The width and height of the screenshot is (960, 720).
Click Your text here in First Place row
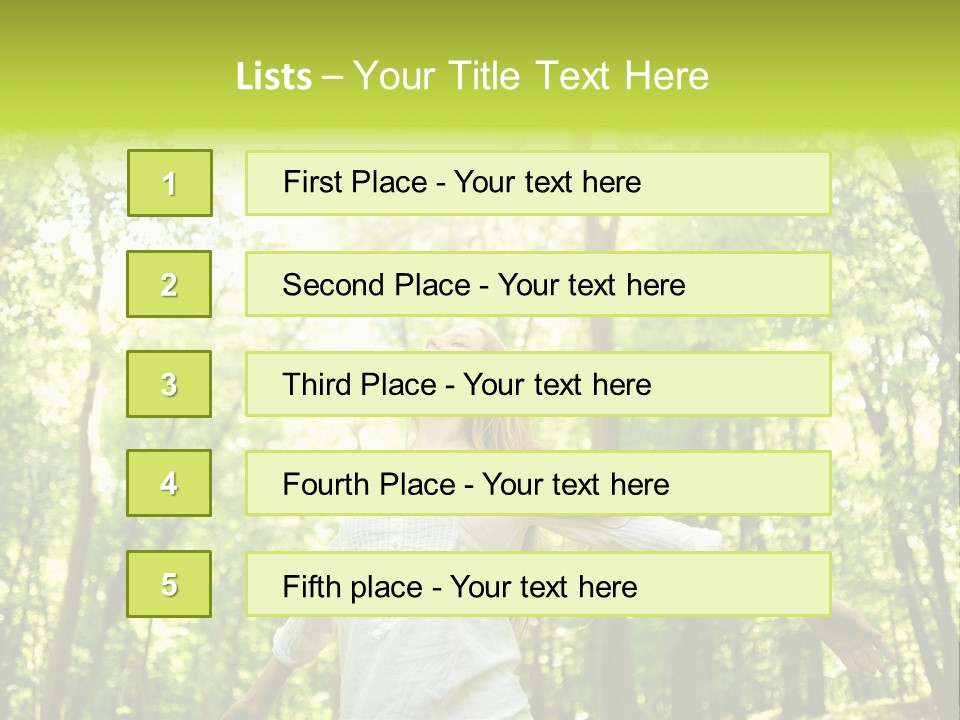(547, 182)
